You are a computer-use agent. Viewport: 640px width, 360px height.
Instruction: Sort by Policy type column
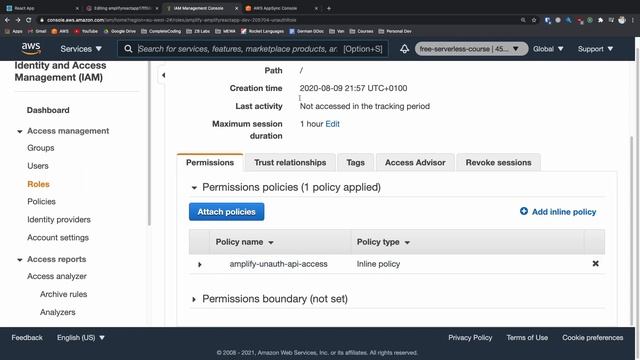383,242
